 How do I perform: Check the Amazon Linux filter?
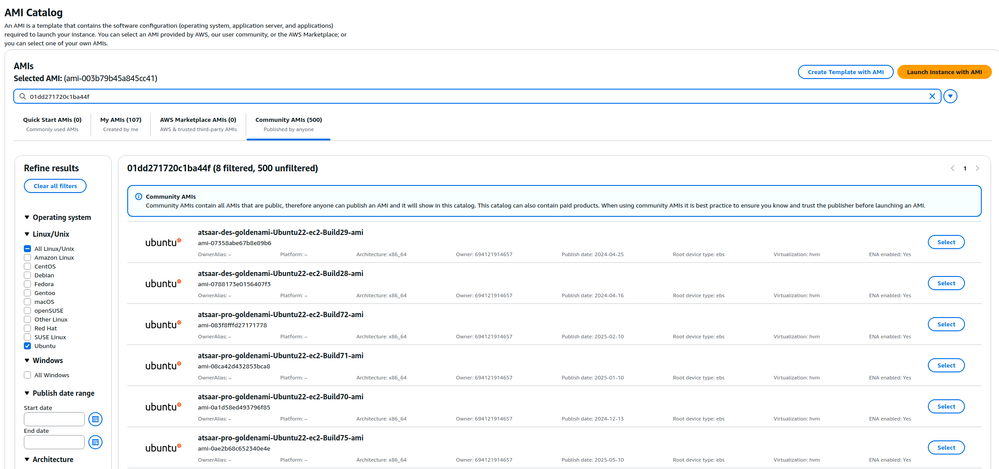(x=27, y=257)
